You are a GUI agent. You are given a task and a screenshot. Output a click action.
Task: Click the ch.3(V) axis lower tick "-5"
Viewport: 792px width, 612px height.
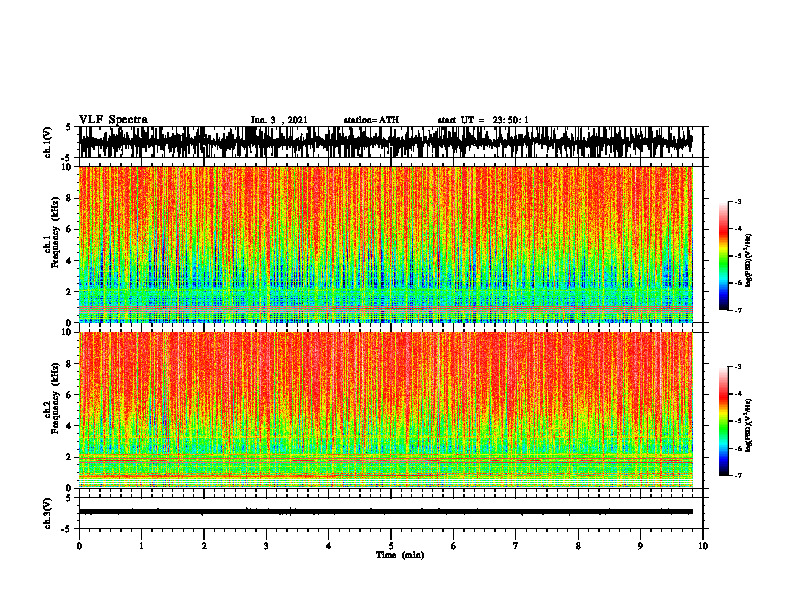67,529
